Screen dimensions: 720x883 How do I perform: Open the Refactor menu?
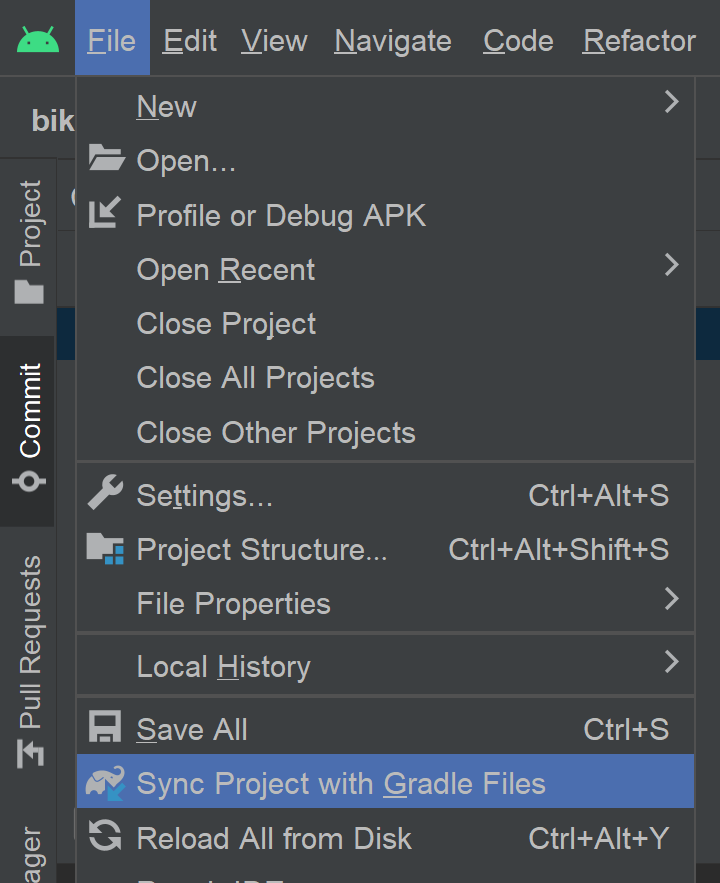tap(639, 41)
